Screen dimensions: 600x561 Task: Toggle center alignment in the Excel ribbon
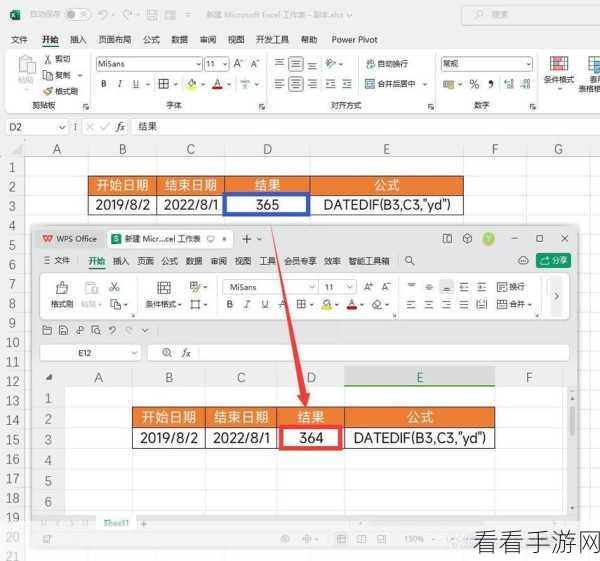[296, 84]
